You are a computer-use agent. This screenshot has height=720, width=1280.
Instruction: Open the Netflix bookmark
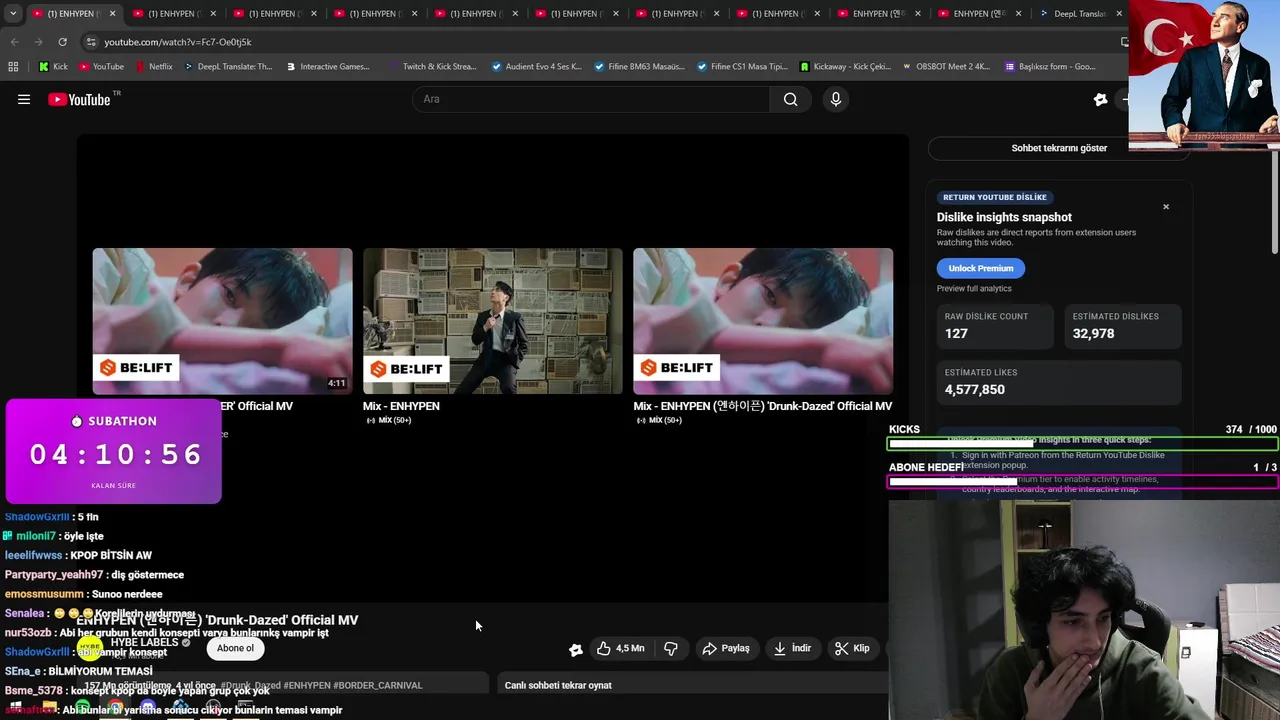(153, 67)
